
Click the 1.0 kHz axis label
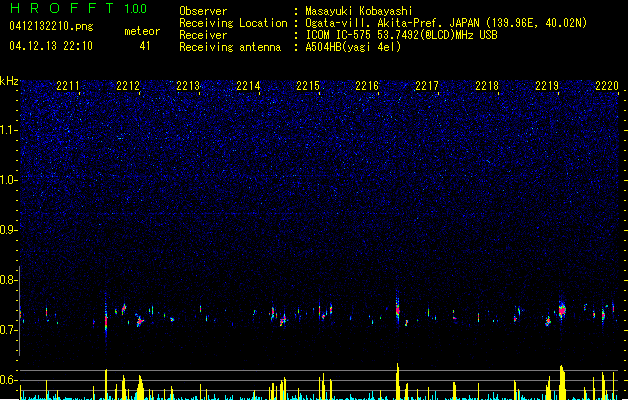pos(9,180)
